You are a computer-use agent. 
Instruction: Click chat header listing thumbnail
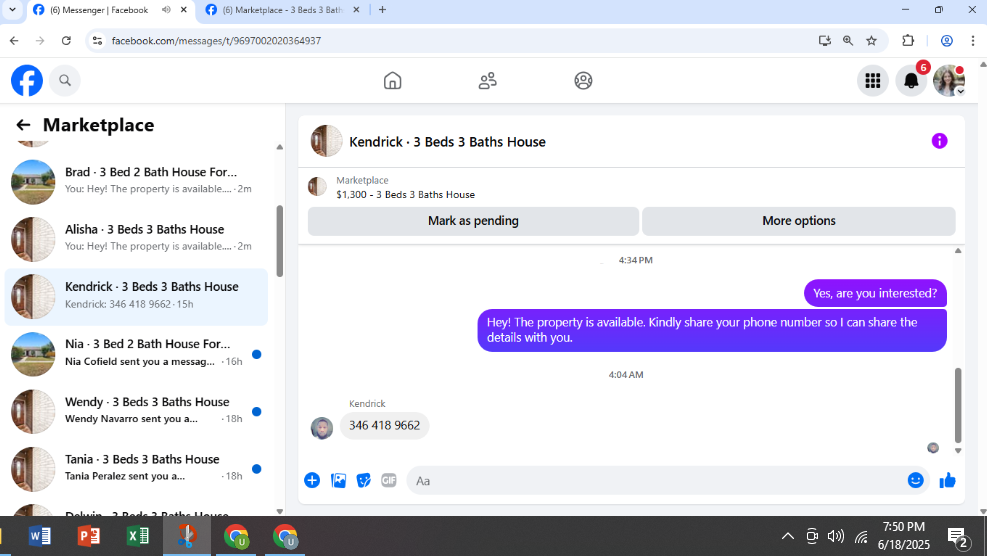(x=326, y=141)
